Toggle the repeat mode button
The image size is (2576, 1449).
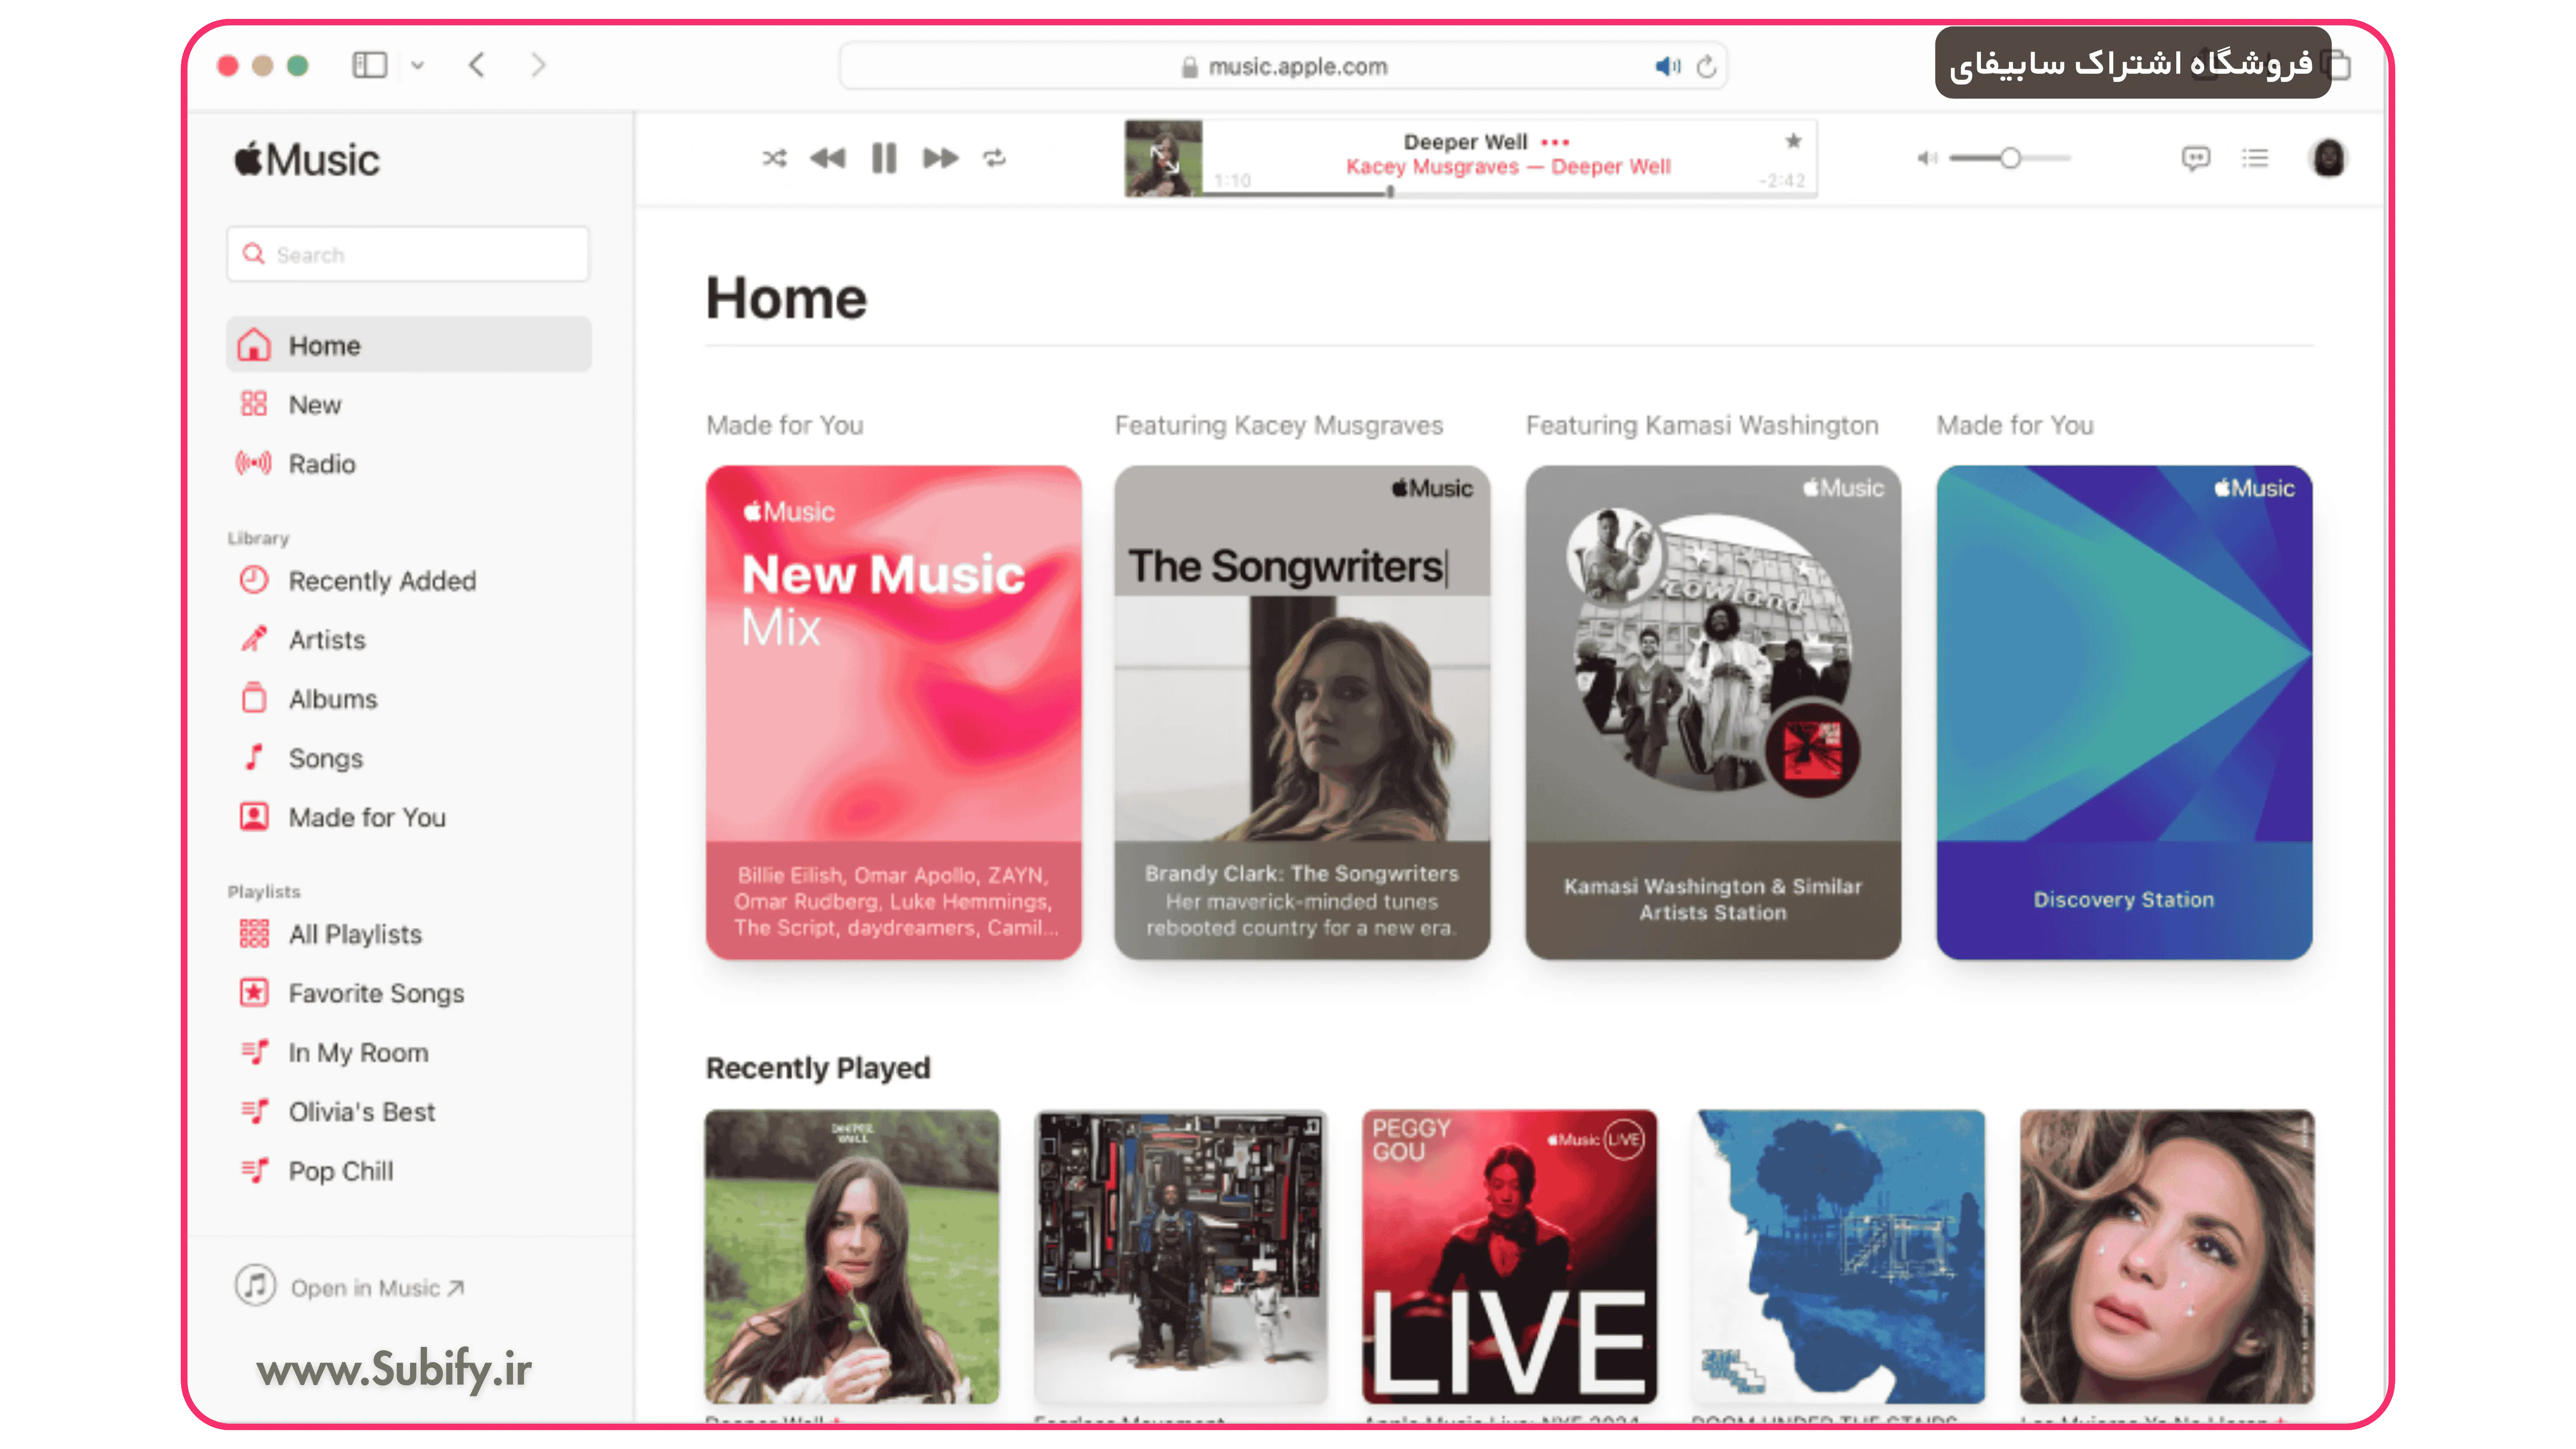pyautogui.click(x=994, y=158)
